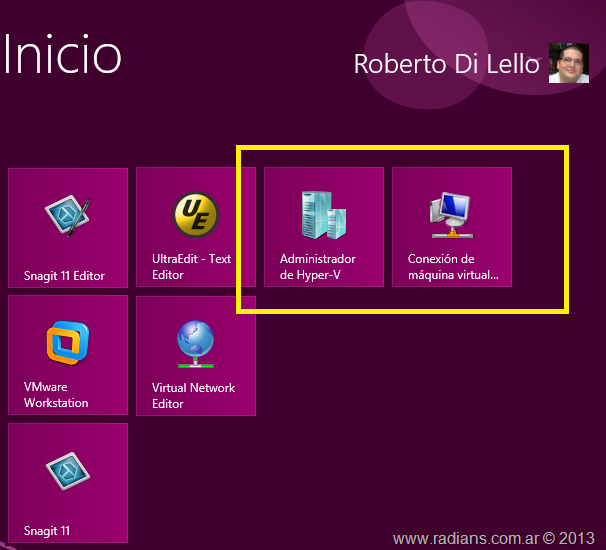Select the "Snagit 11" tile label text
This screenshot has height=550, width=606.
(x=47, y=531)
